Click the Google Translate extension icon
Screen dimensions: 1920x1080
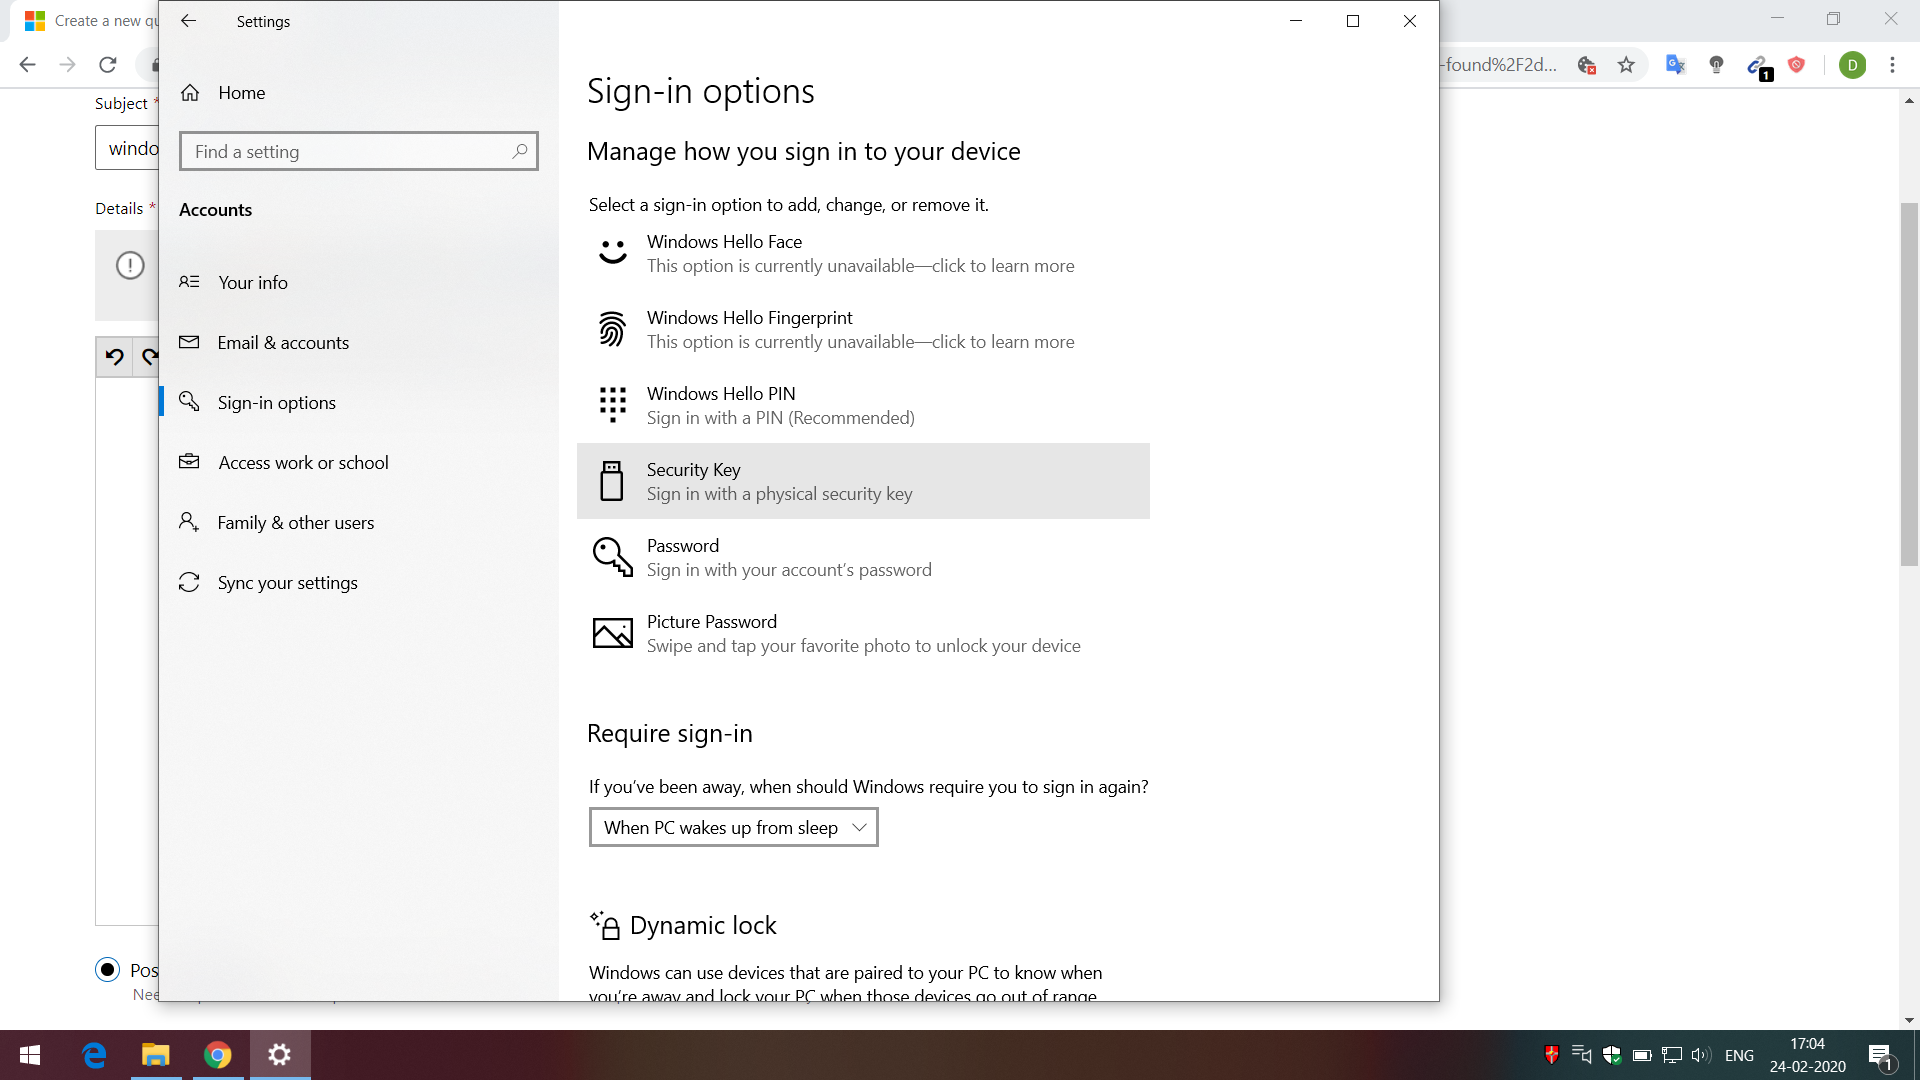pyautogui.click(x=1675, y=65)
